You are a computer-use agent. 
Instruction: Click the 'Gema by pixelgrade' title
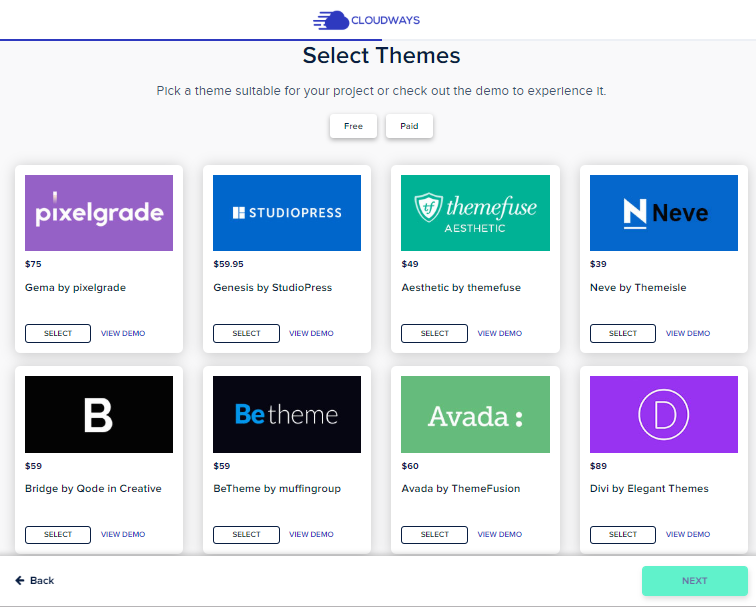[x=75, y=288]
